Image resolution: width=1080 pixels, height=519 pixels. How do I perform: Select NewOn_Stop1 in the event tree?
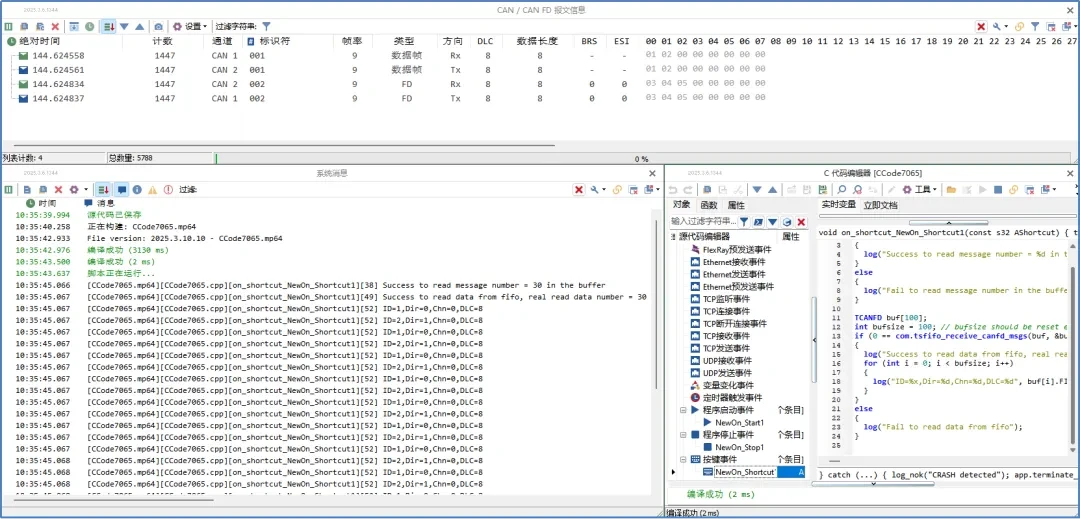coord(739,447)
